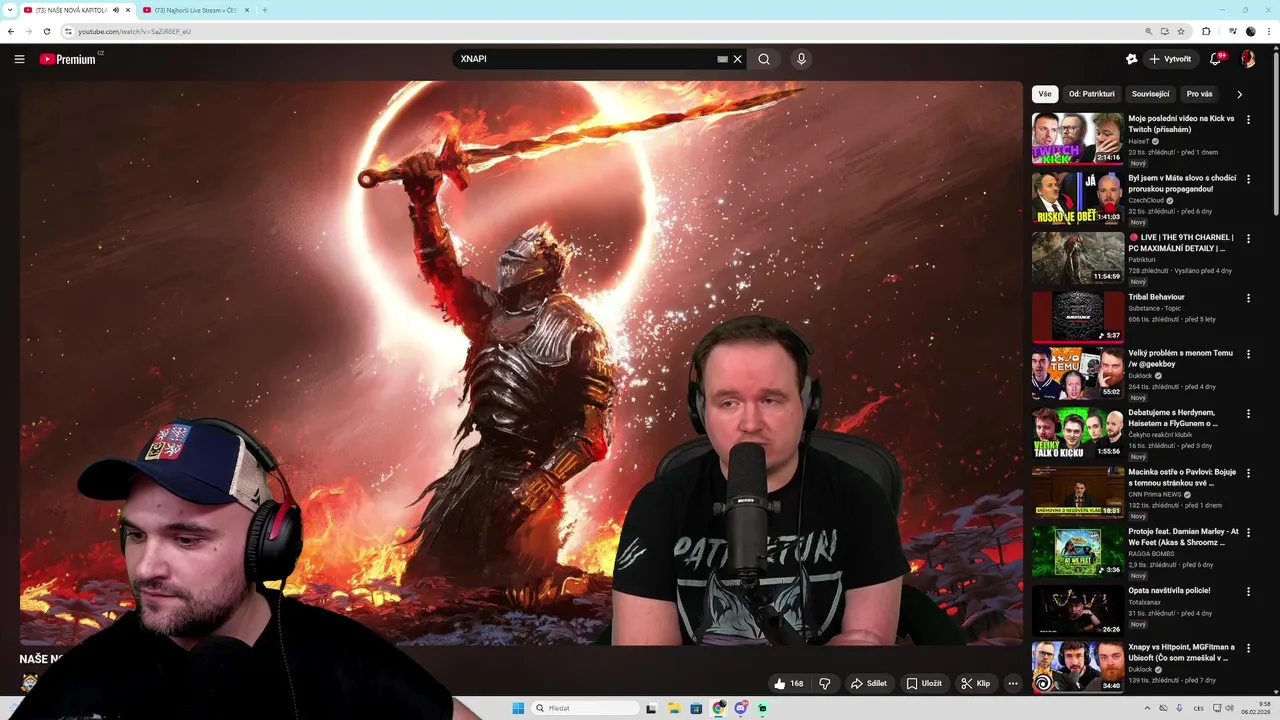Open options for LIVE THE 9TH CHARNEL video

tap(1248, 239)
